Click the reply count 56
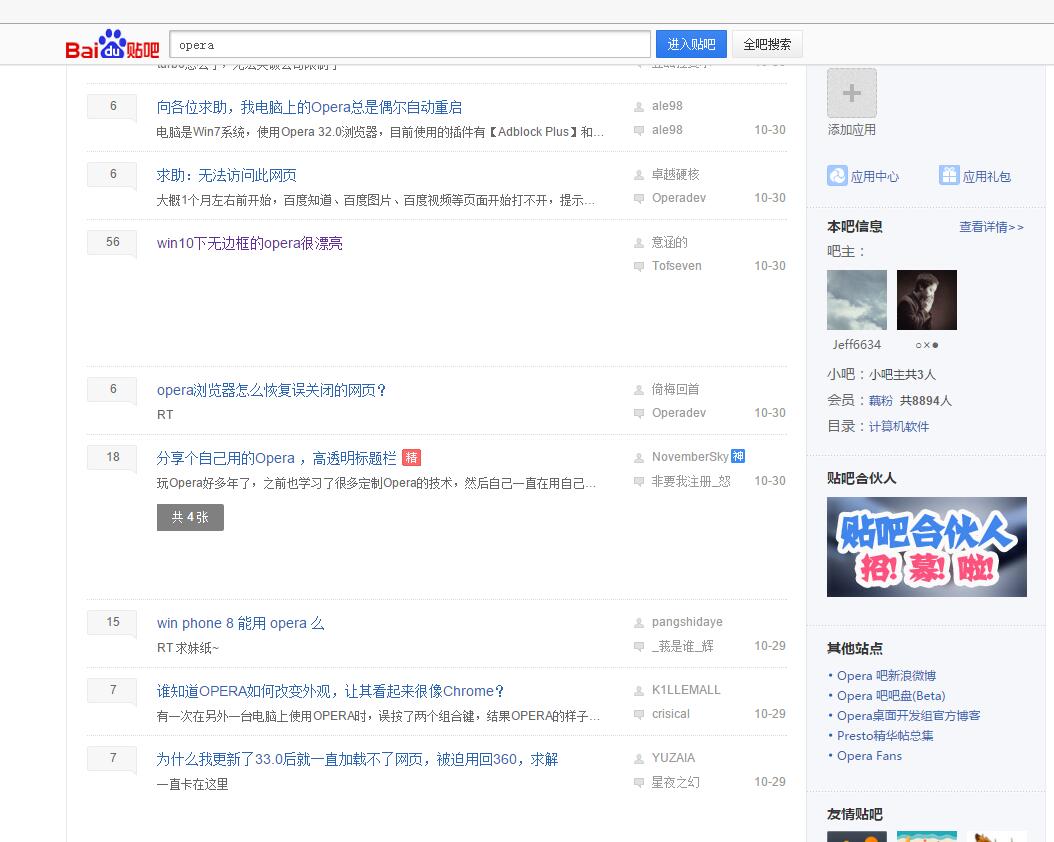 tap(112, 242)
